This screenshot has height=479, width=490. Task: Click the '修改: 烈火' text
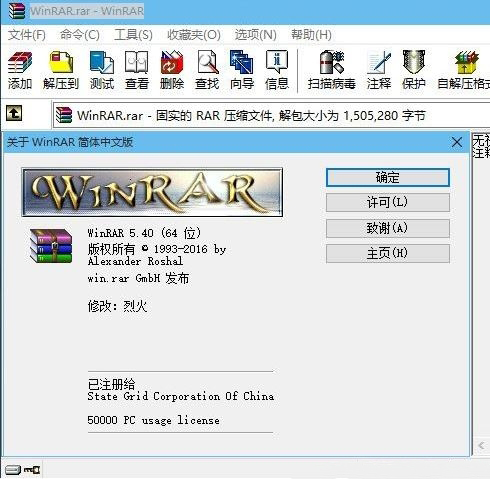pyautogui.click(x=117, y=306)
